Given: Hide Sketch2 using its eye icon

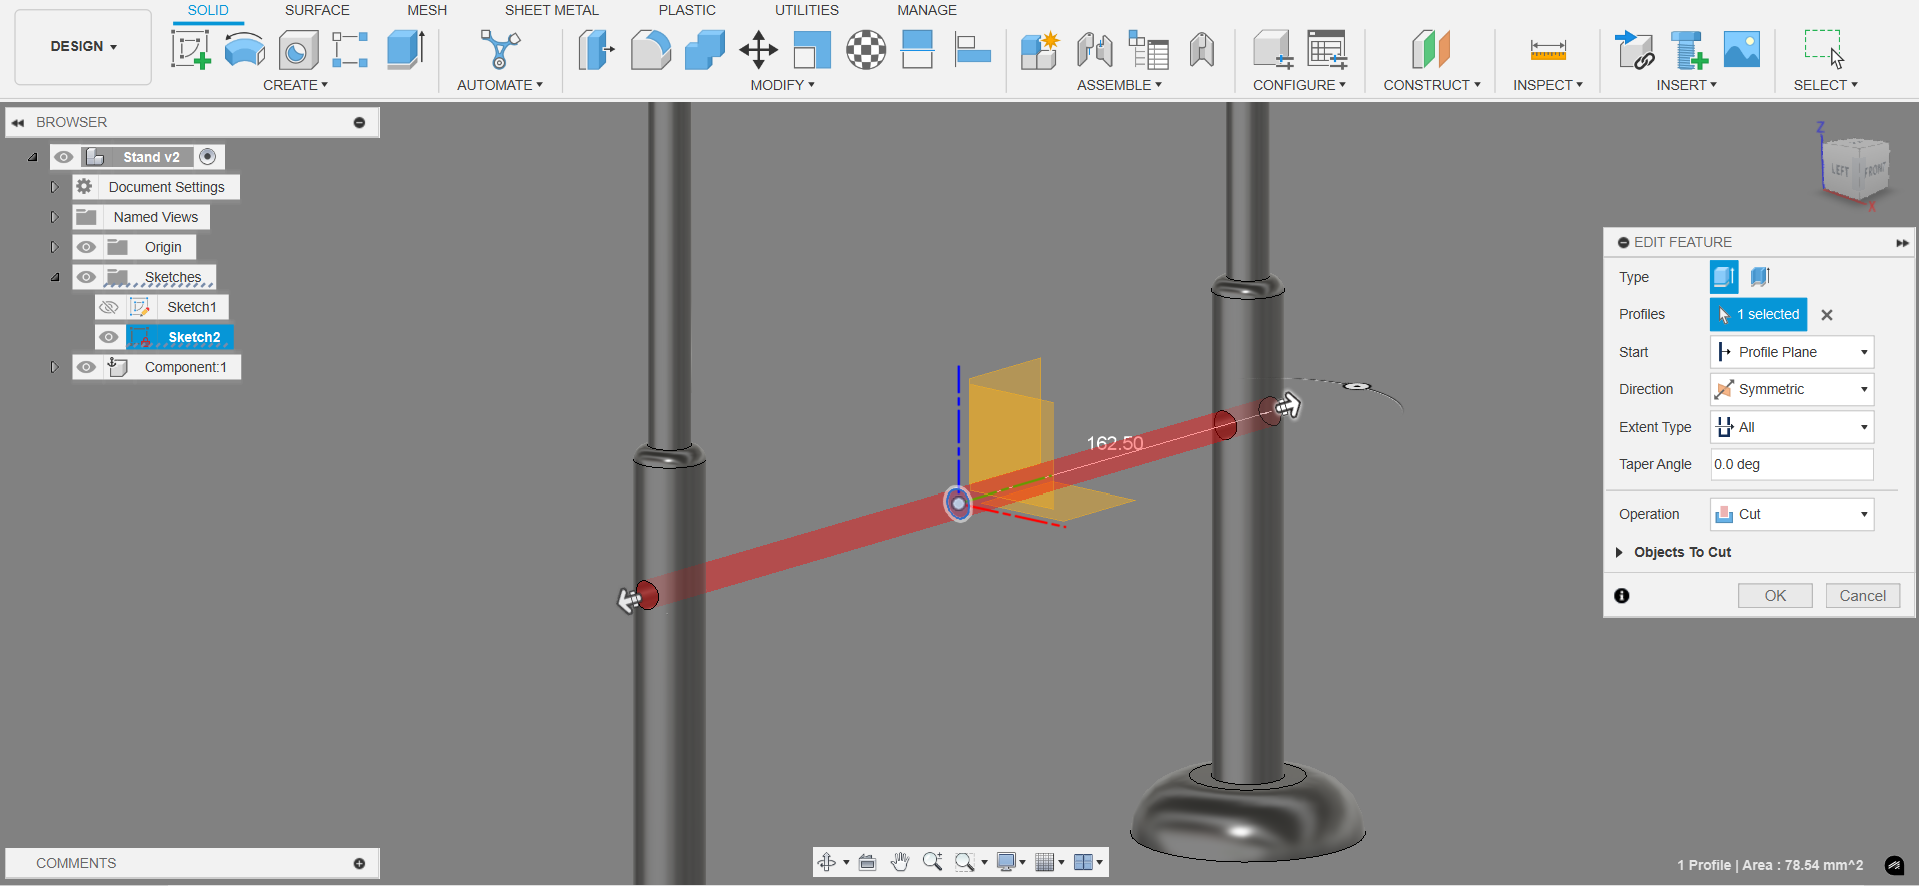Looking at the screenshot, I should point(109,337).
